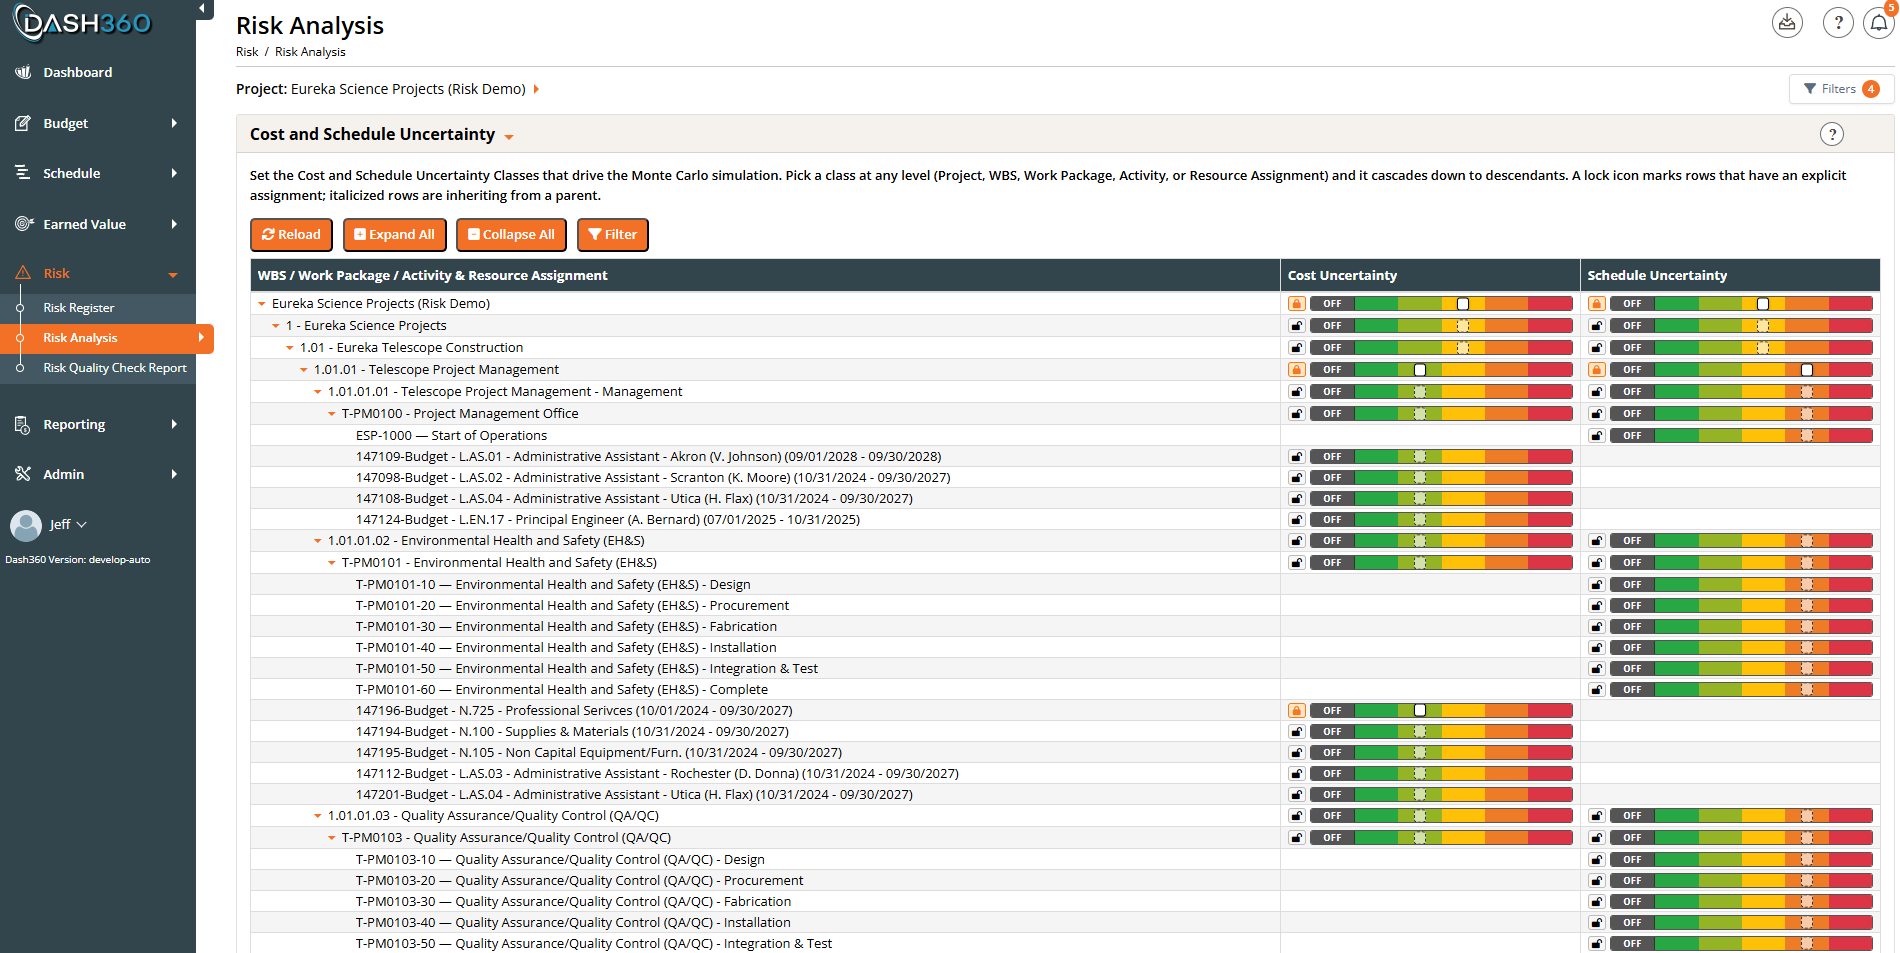
Task: Open the notifications bell icon
Action: 1879,22
